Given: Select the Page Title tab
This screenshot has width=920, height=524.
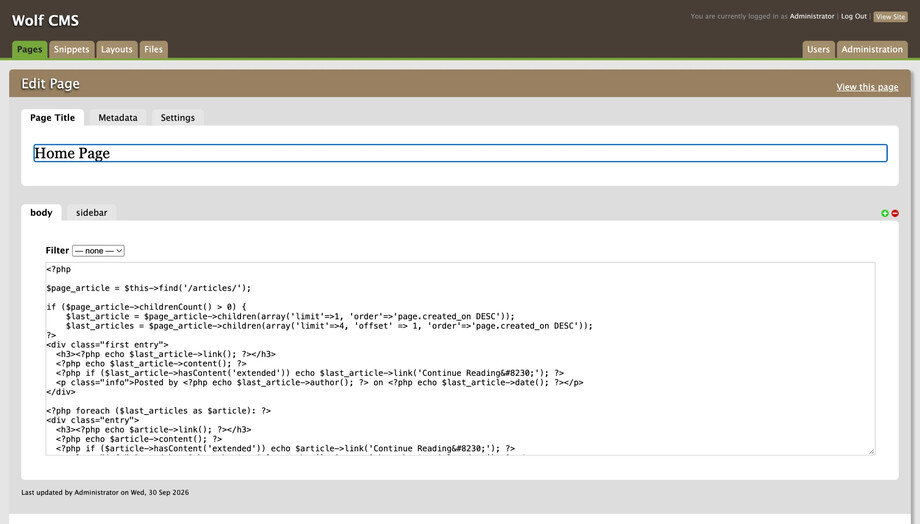Looking at the screenshot, I should pos(52,117).
